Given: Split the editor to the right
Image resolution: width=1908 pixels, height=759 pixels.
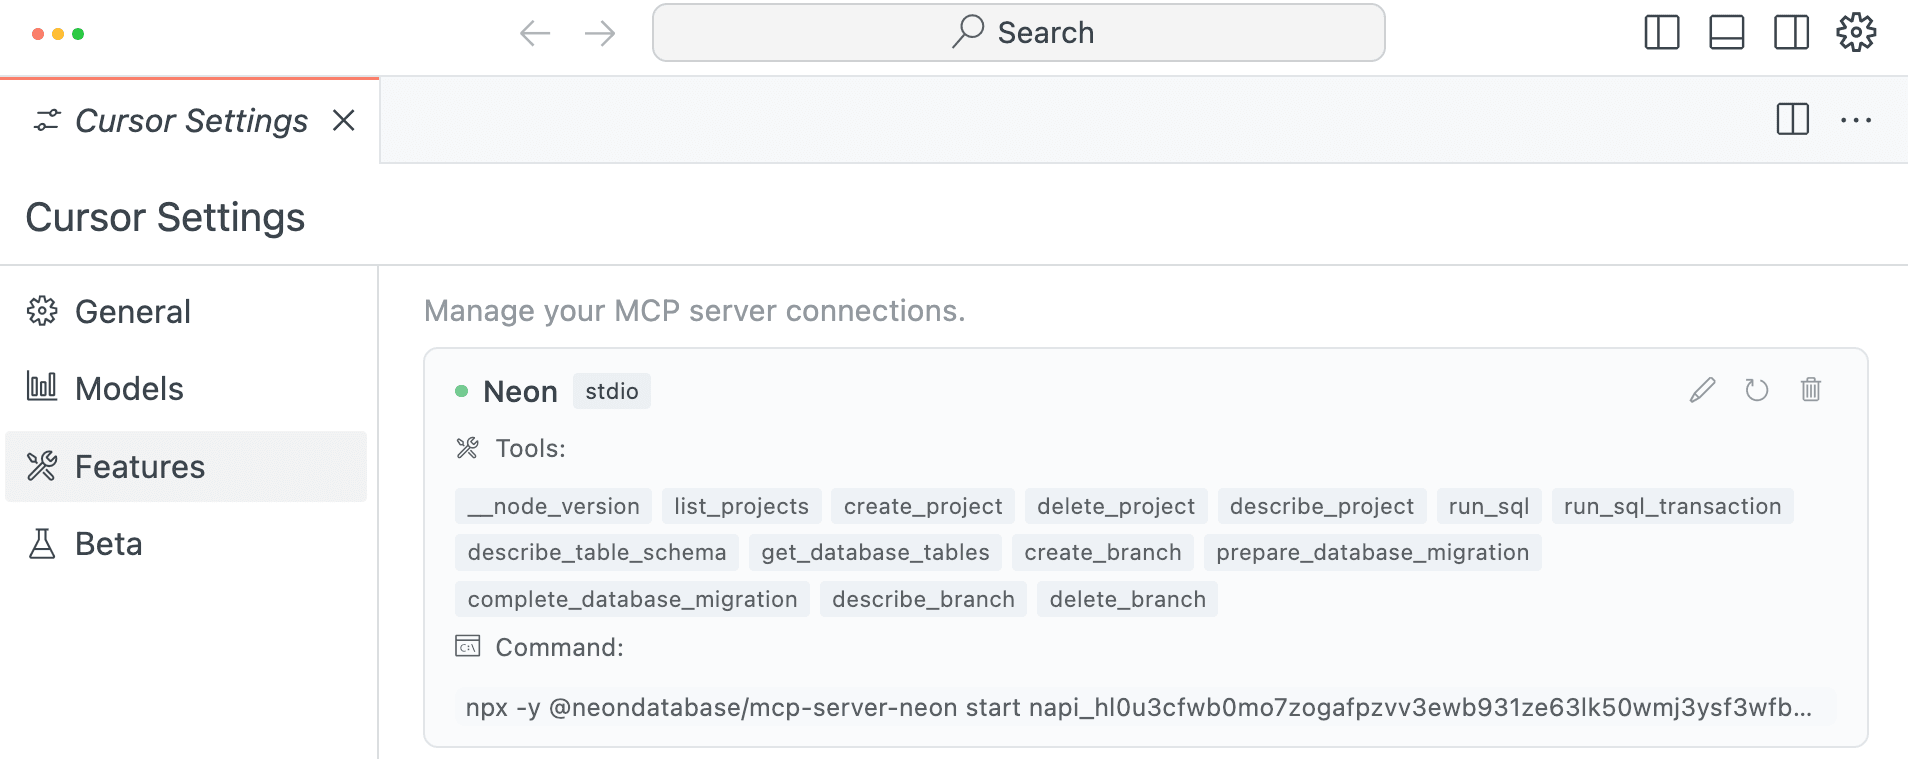Looking at the screenshot, I should click(1792, 120).
